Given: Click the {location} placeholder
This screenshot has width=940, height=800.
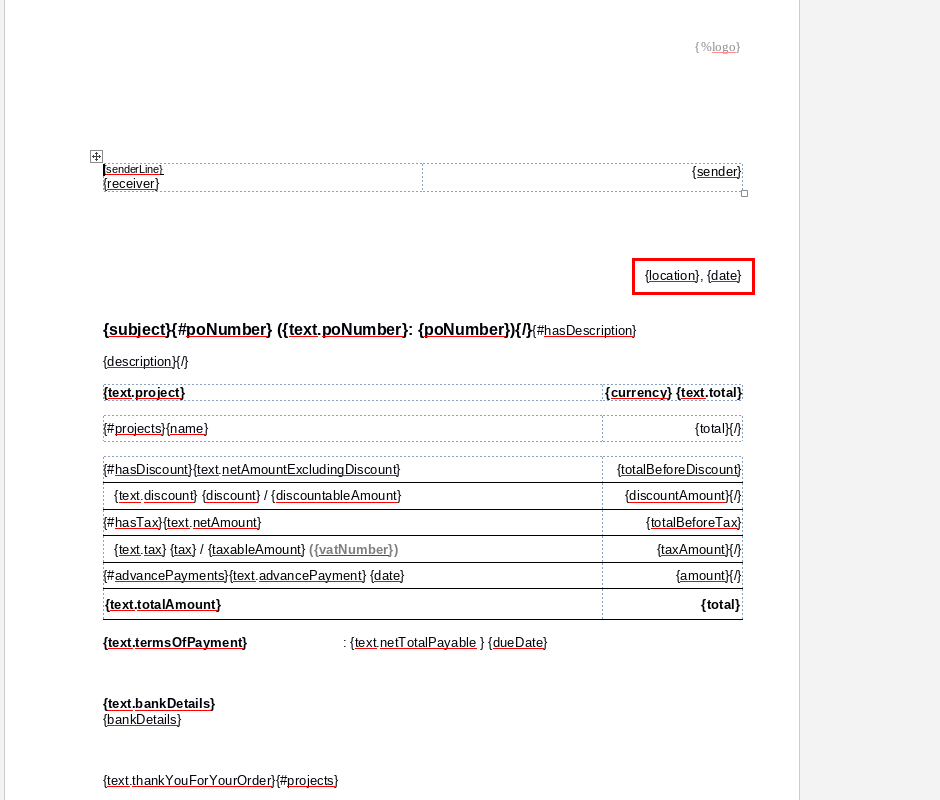Looking at the screenshot, I should (672, 275).
